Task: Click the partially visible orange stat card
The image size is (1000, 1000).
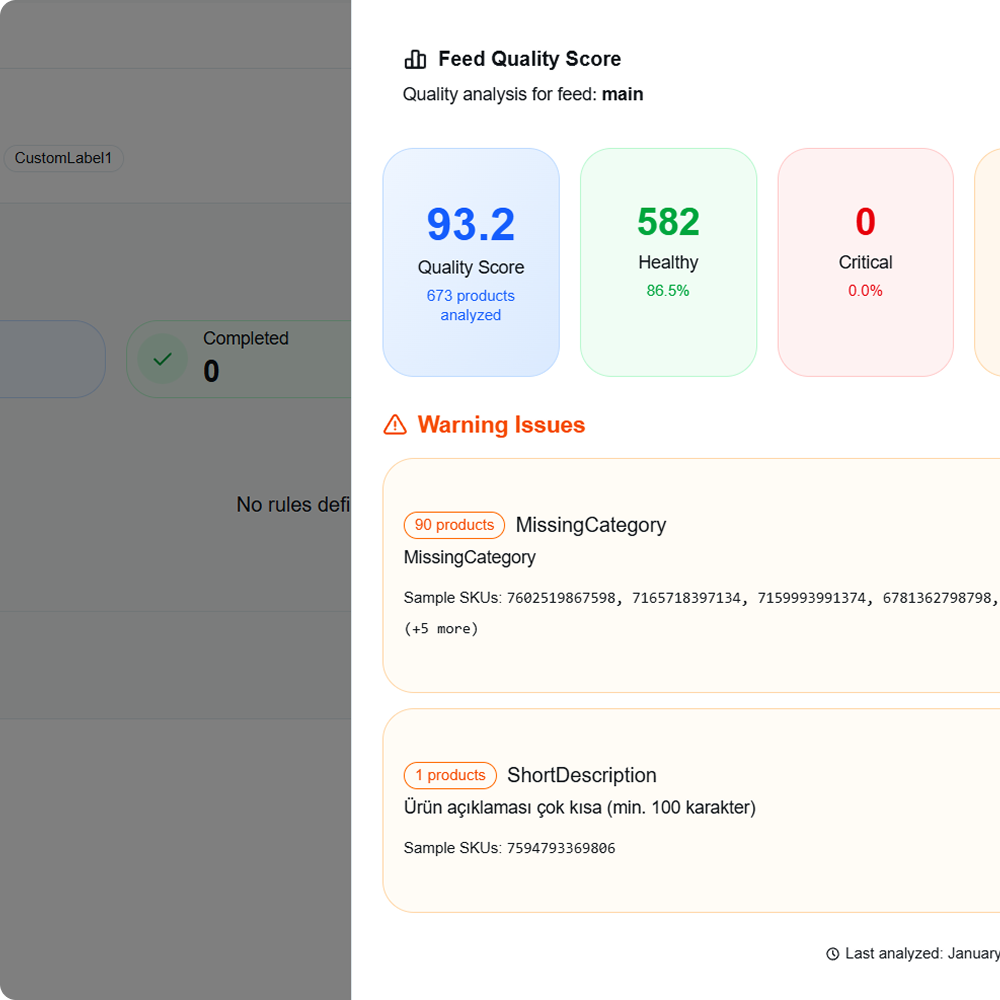Action: 988,263
